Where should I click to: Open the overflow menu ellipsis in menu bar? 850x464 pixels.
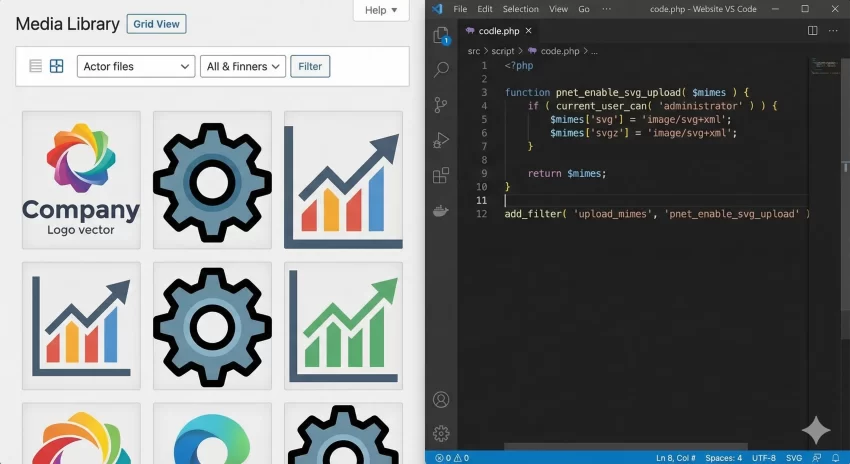click(x=607, y=9)
